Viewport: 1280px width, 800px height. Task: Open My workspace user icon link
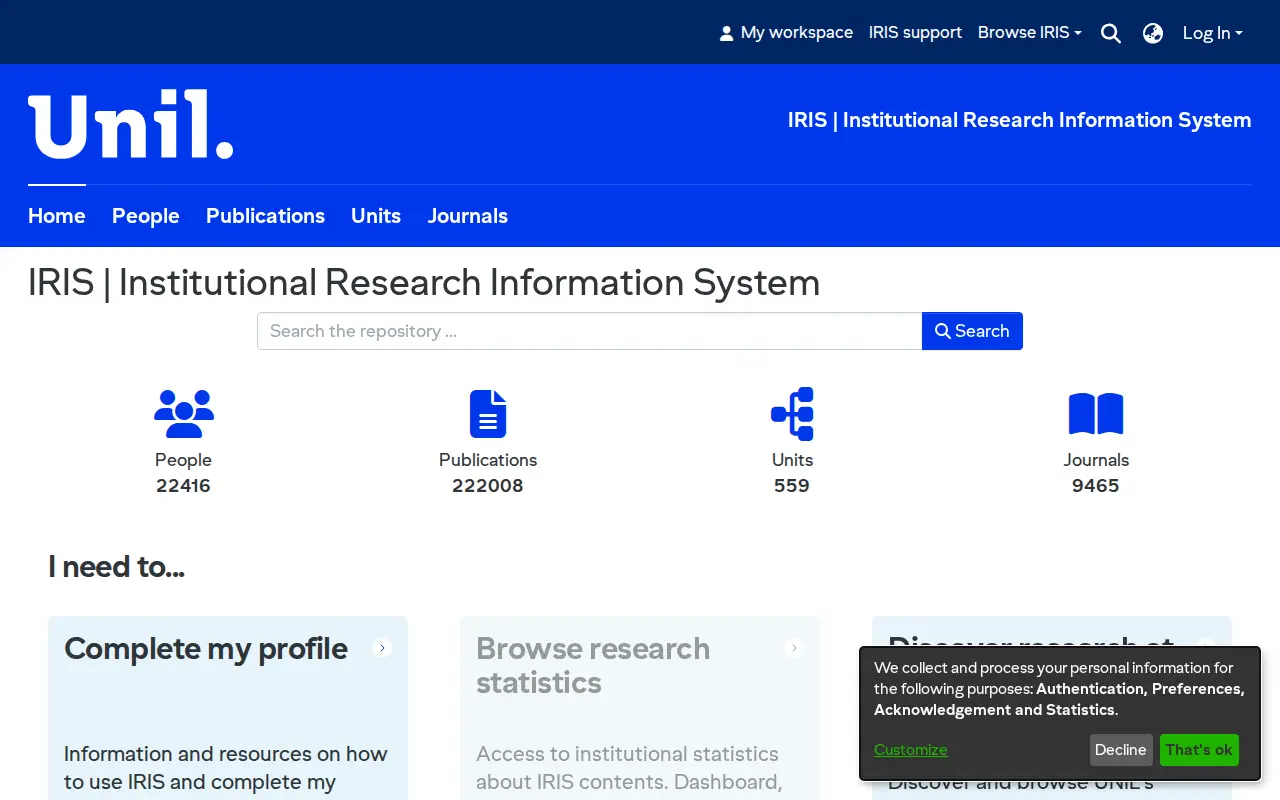tap(786, 33)
